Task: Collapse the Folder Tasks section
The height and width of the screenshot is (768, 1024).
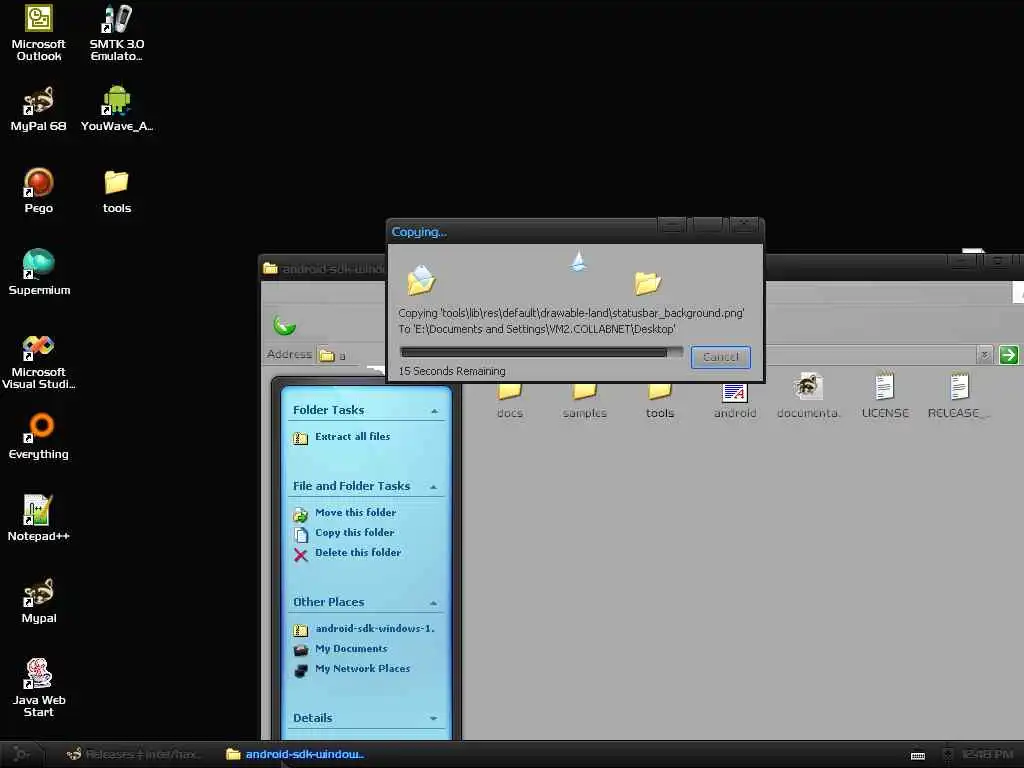Action: pyautogui.click(x=434, y=411)
